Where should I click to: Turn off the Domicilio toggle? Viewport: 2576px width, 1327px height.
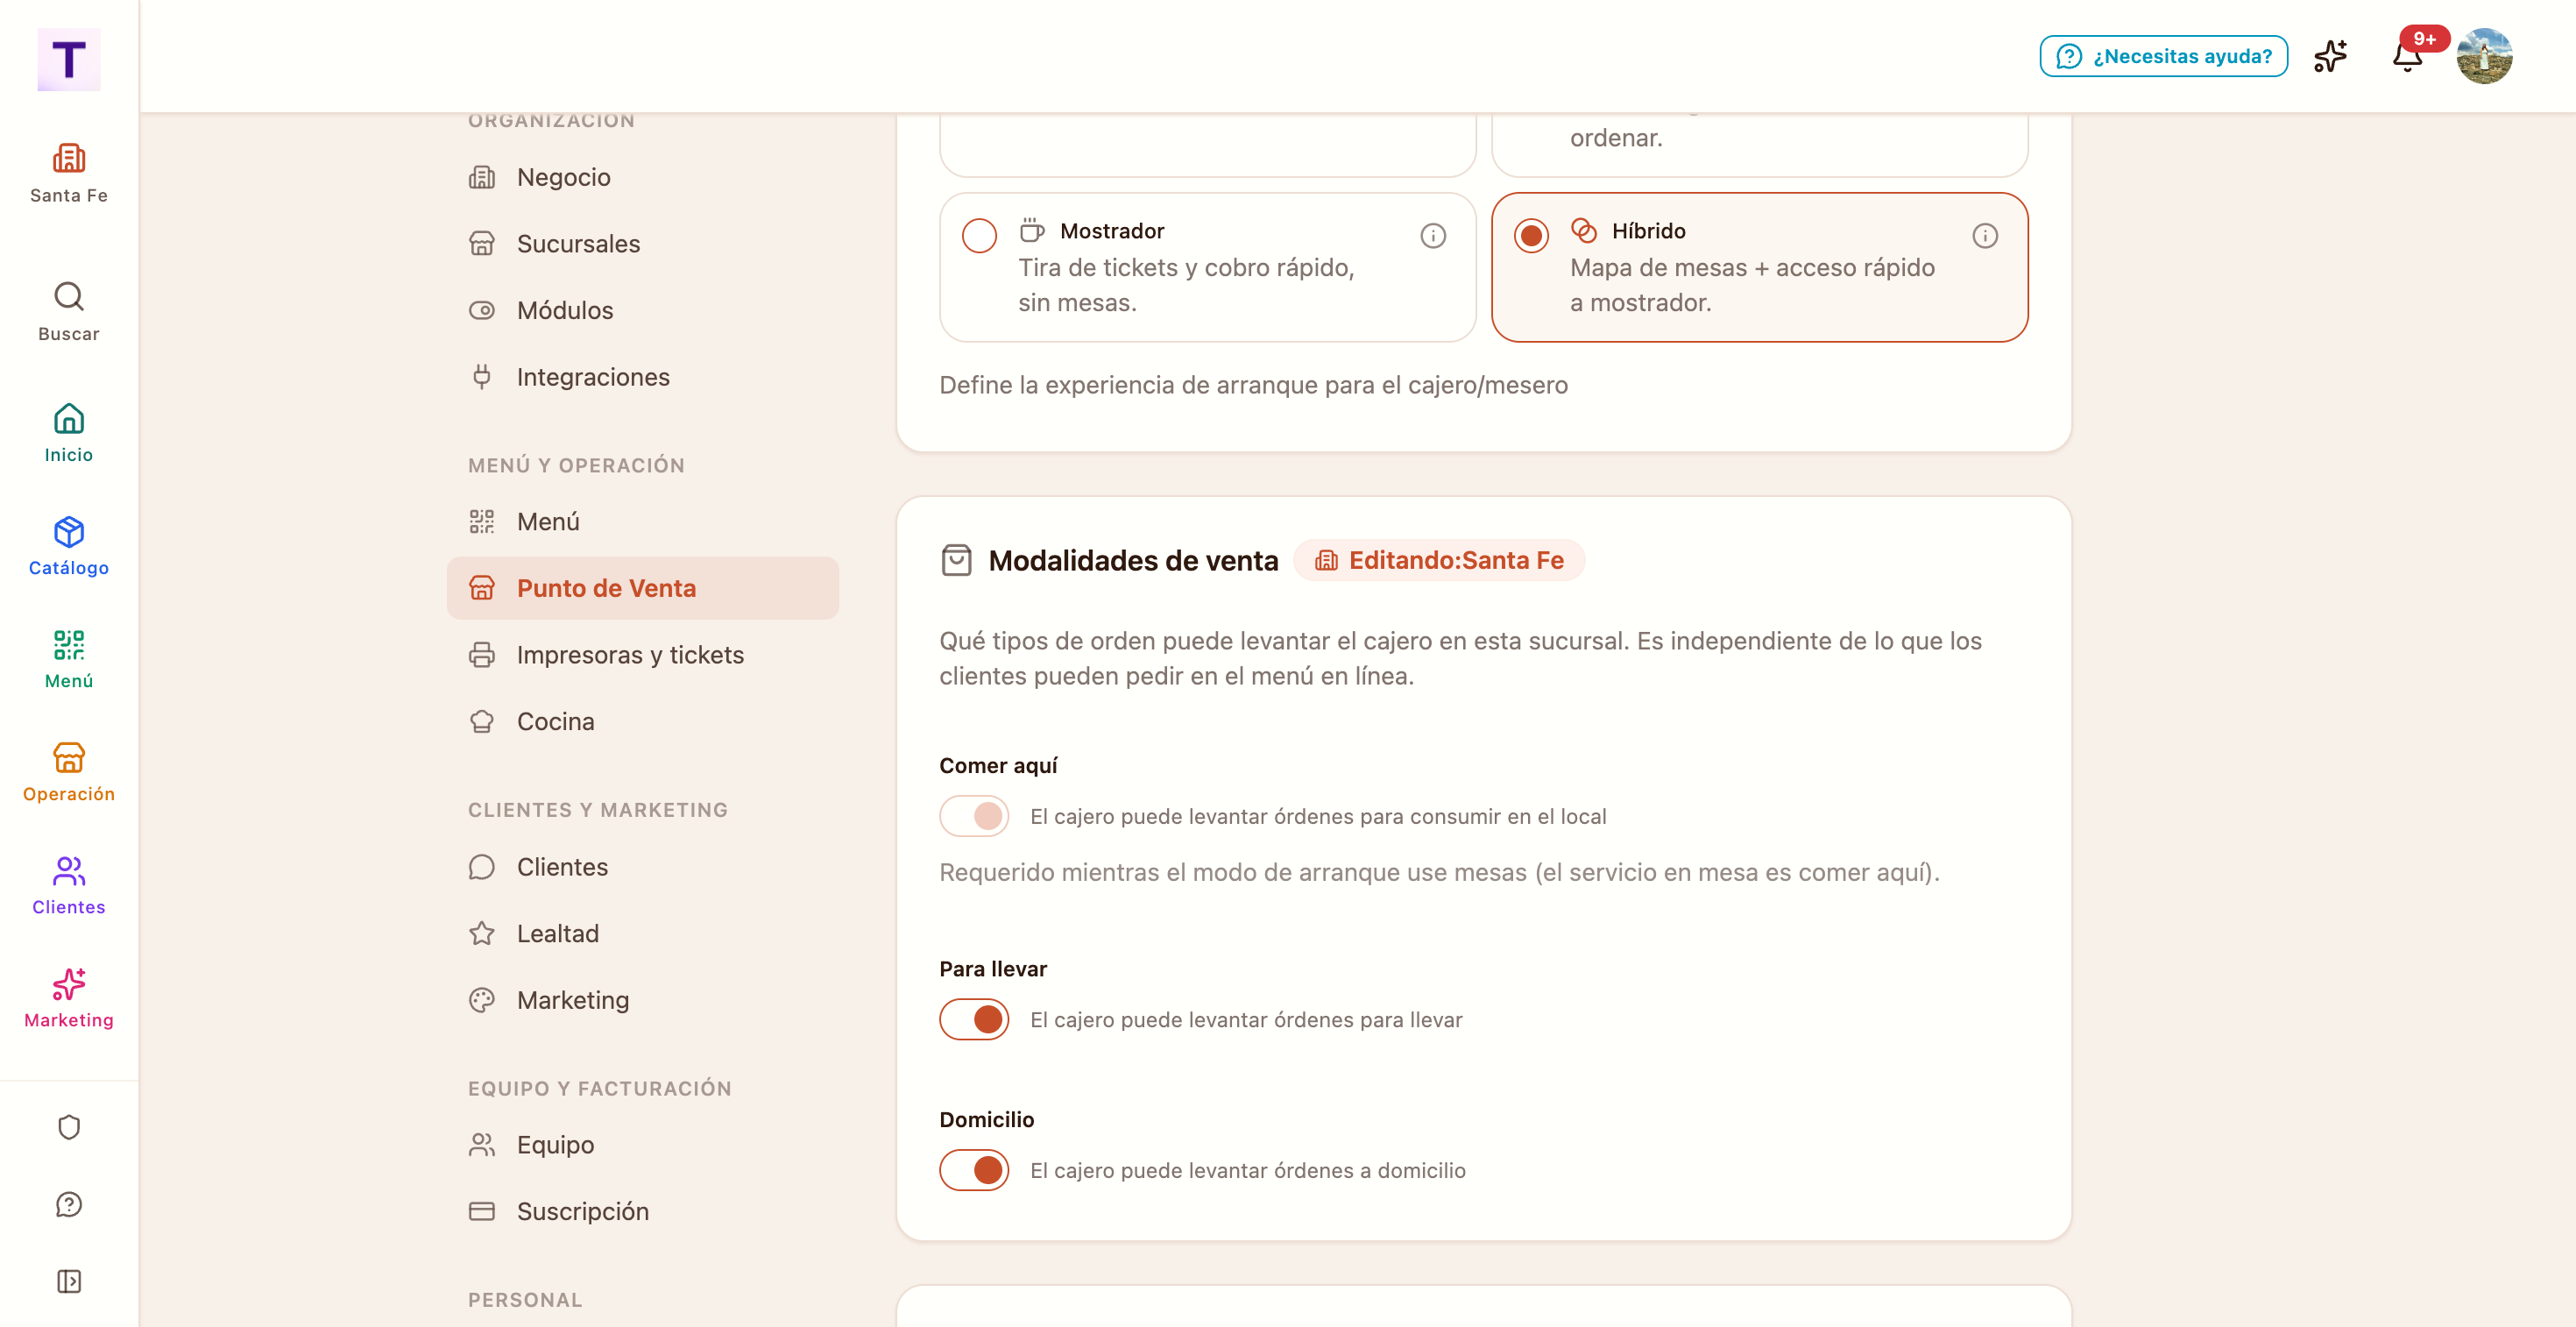[974, 1170]
